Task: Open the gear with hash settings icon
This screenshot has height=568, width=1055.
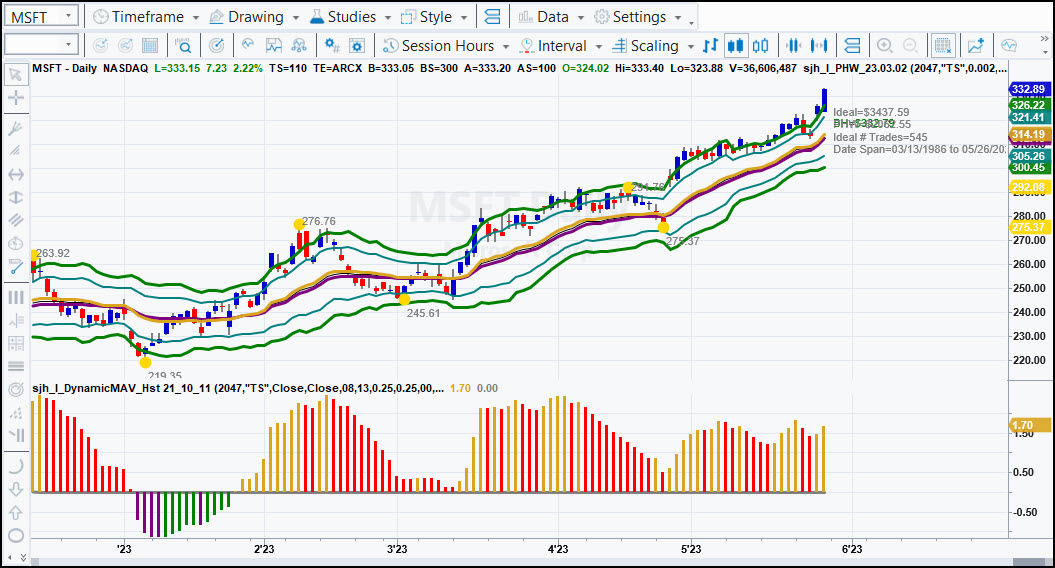Action: [332, 45]
